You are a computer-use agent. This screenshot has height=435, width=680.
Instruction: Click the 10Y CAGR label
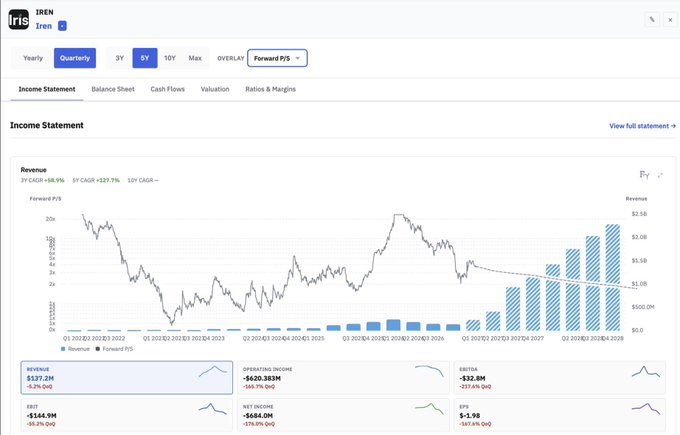point(140,180)
